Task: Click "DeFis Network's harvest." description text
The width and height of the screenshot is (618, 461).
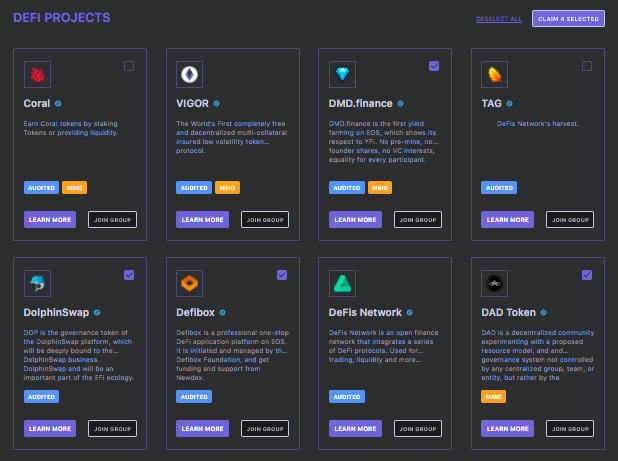Action: click(x=538, y=124)
